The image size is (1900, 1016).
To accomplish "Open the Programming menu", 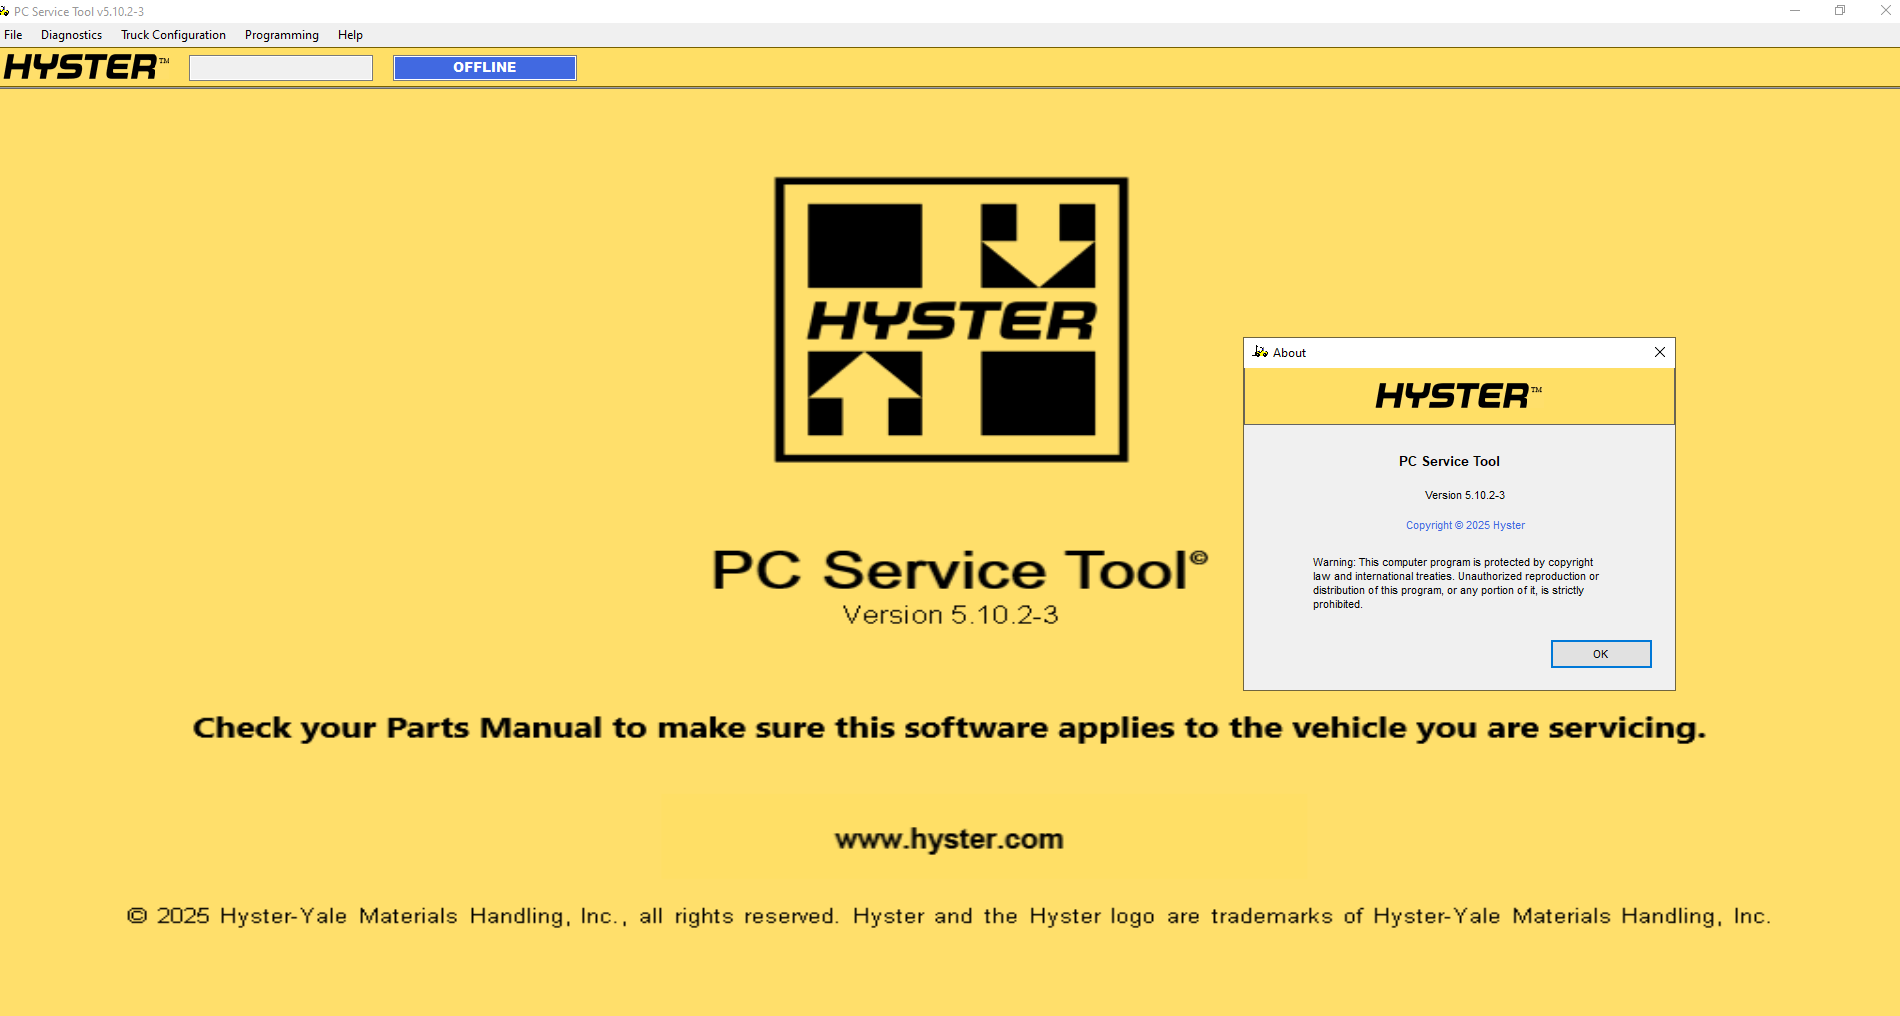I will [281, 35].
